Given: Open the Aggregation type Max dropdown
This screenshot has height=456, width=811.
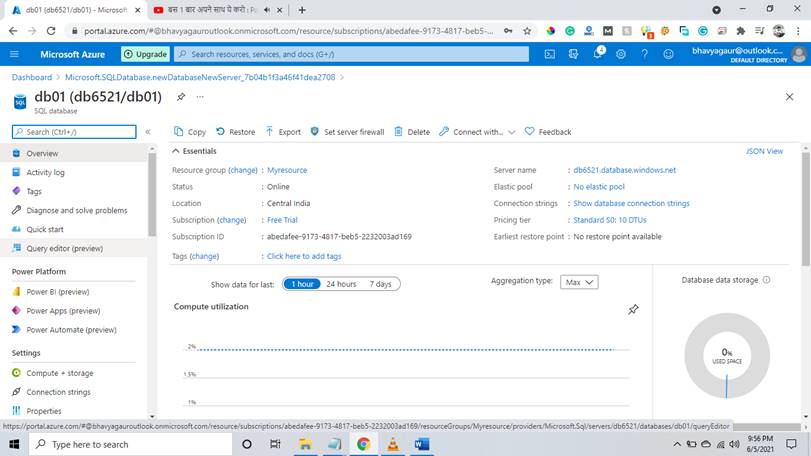Looking at the screenshot, I should (579, 282).
